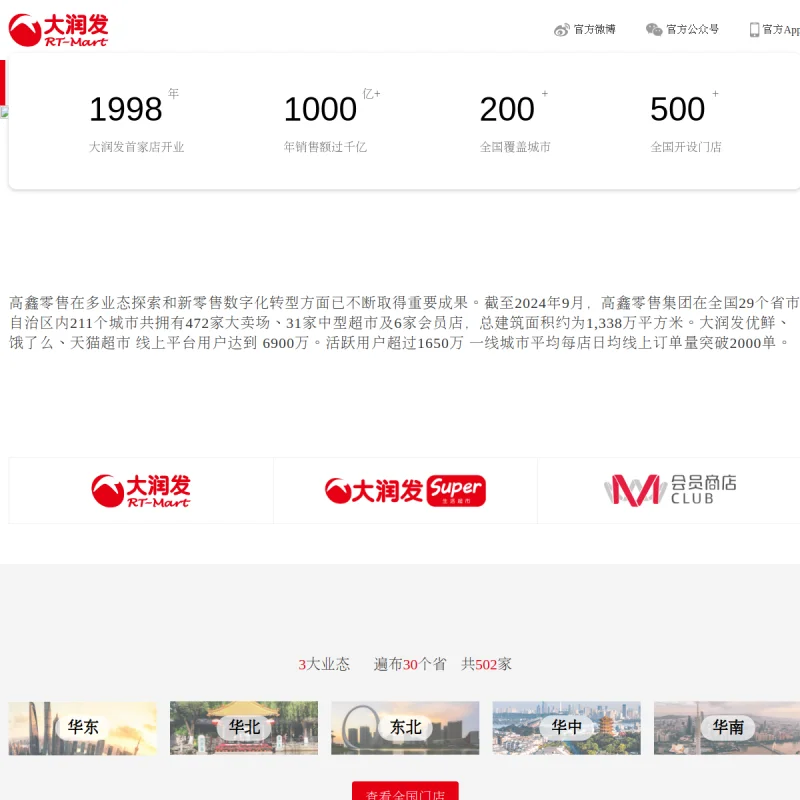This screenshot has height=800, width=800.
Task: Open the Weibo icon for 官方微博
Action: [562, 30]
